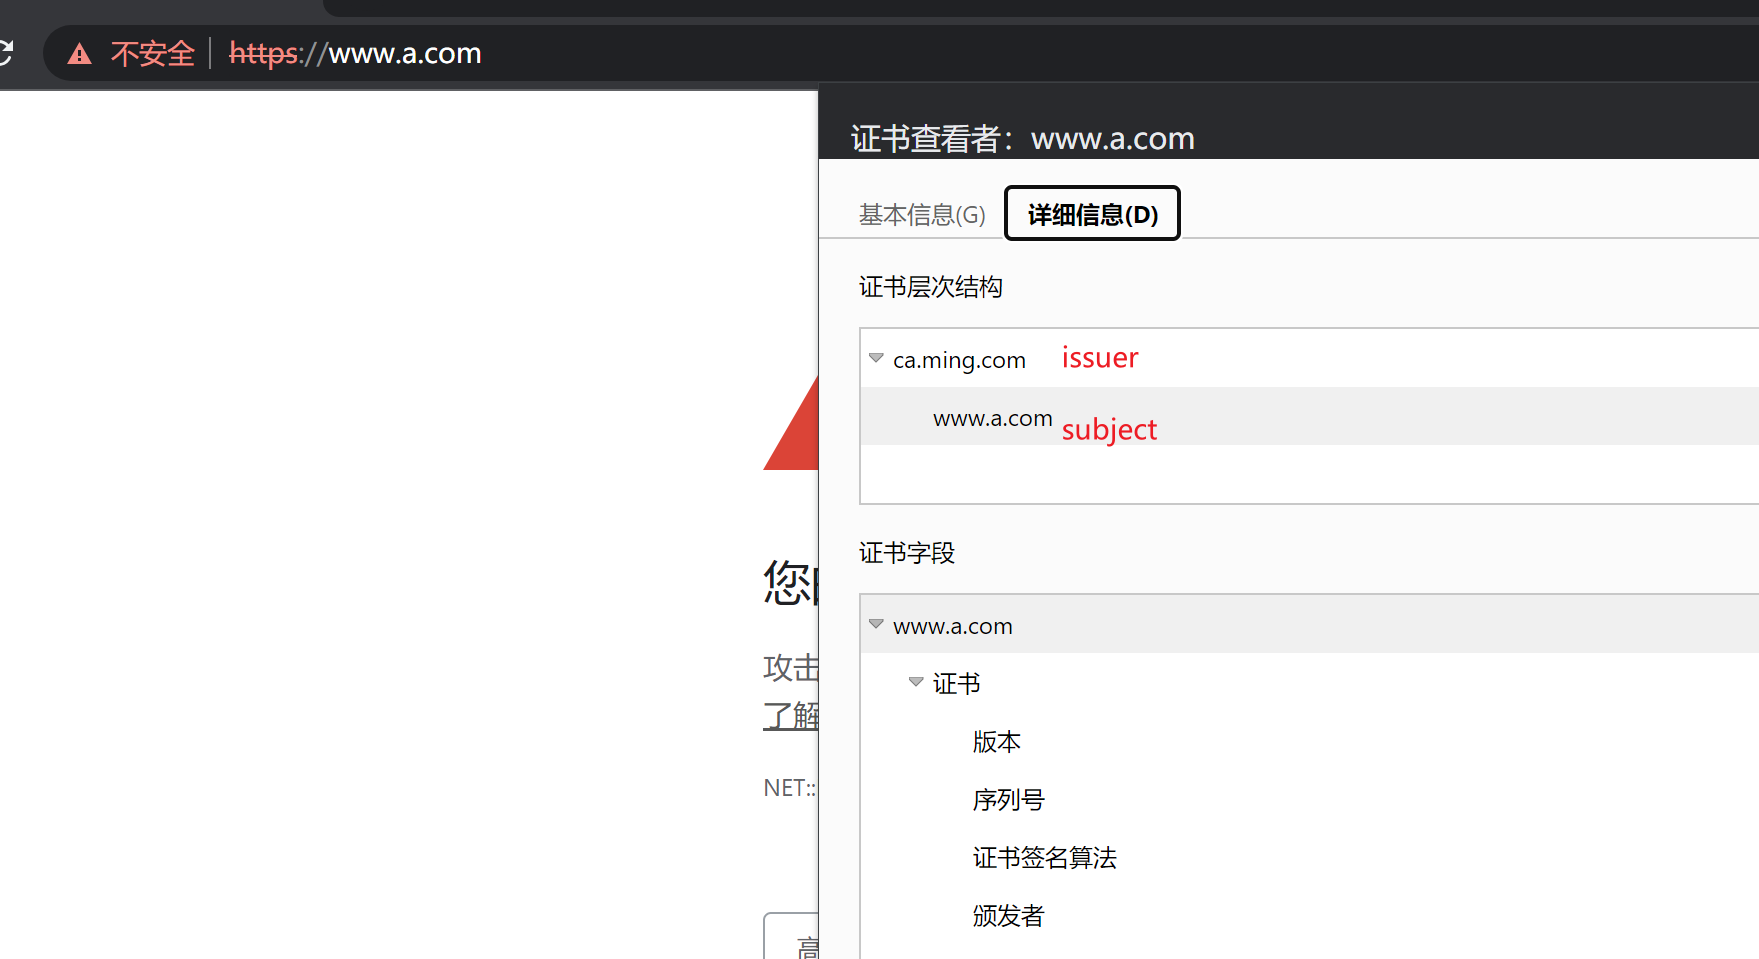The image size is (1759, 959).
Task: Collapse the 证书 node arrow
Action: [915, 682]
